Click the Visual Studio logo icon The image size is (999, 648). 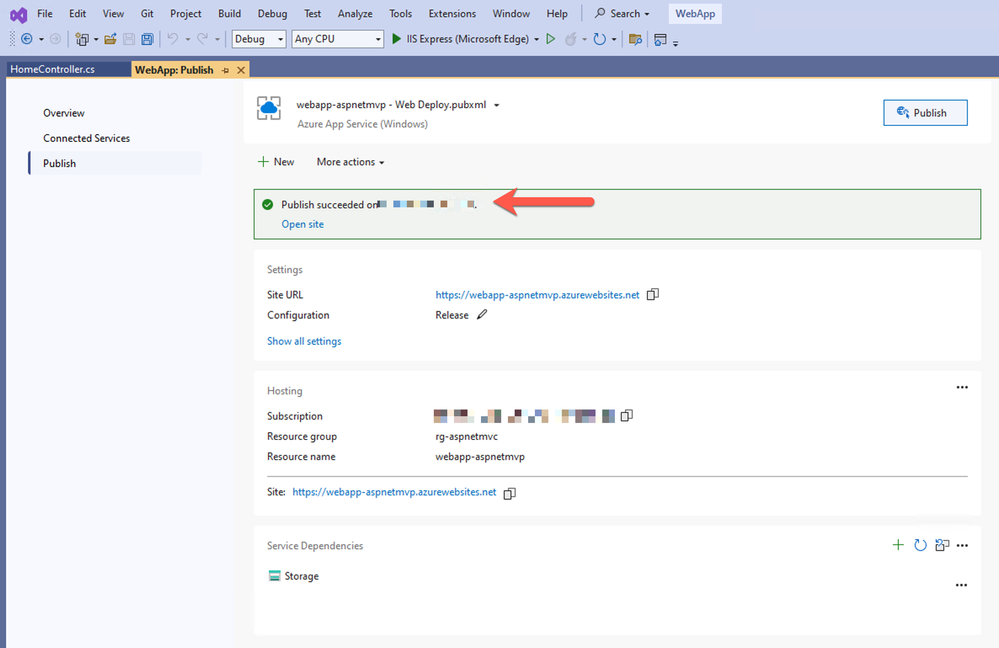point(18,15)
